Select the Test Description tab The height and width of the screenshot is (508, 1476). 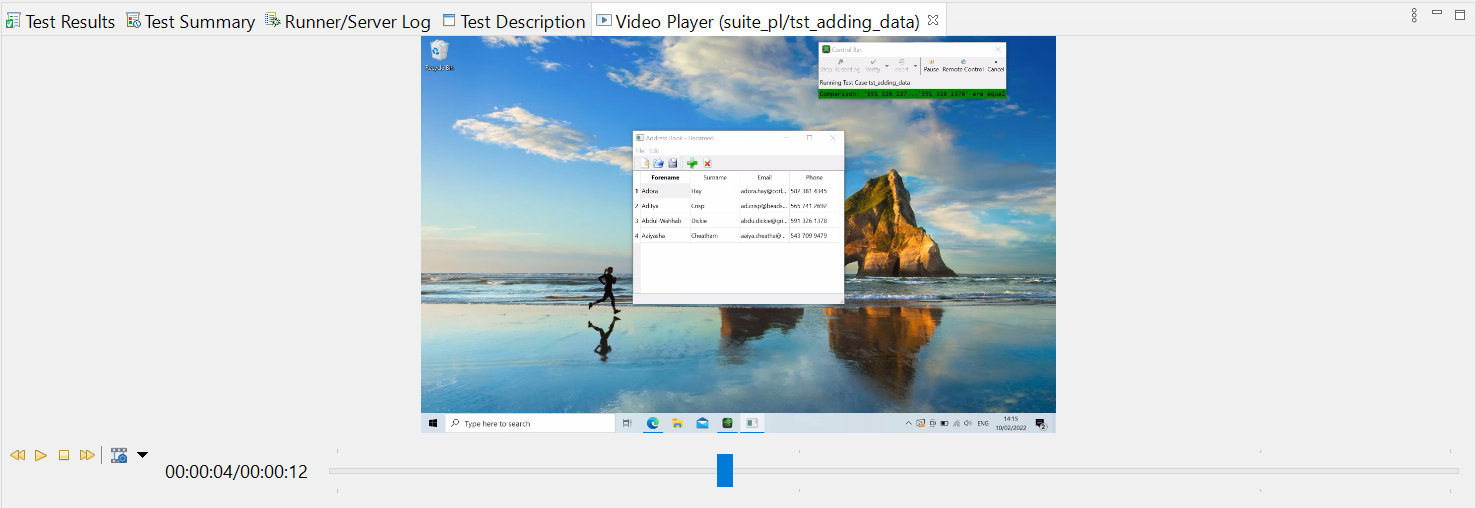tap(522, 21)
